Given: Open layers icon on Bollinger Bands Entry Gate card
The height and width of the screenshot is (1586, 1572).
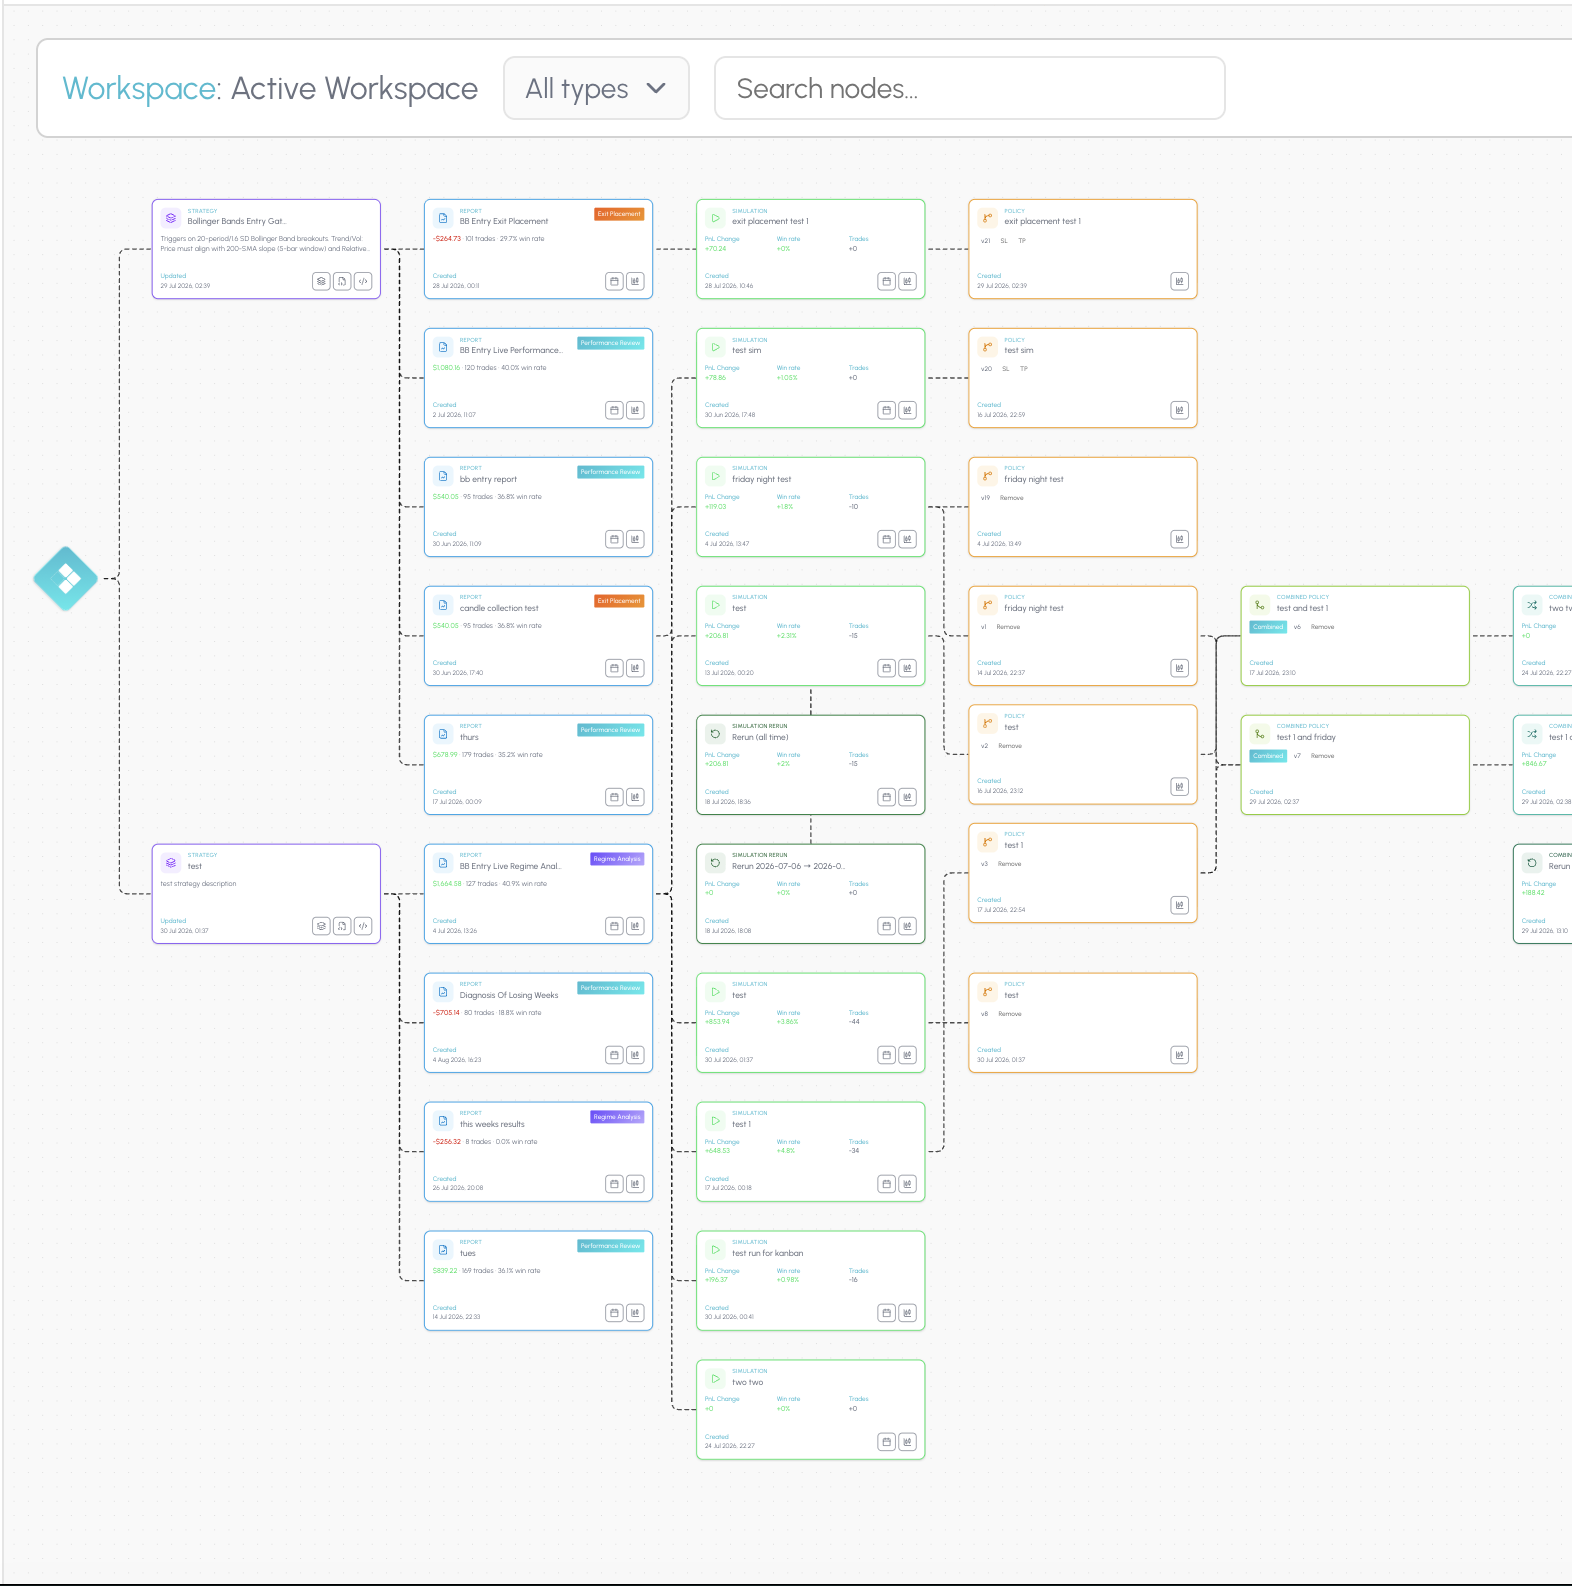Looking at the screenshot, I should pos(321,281).
